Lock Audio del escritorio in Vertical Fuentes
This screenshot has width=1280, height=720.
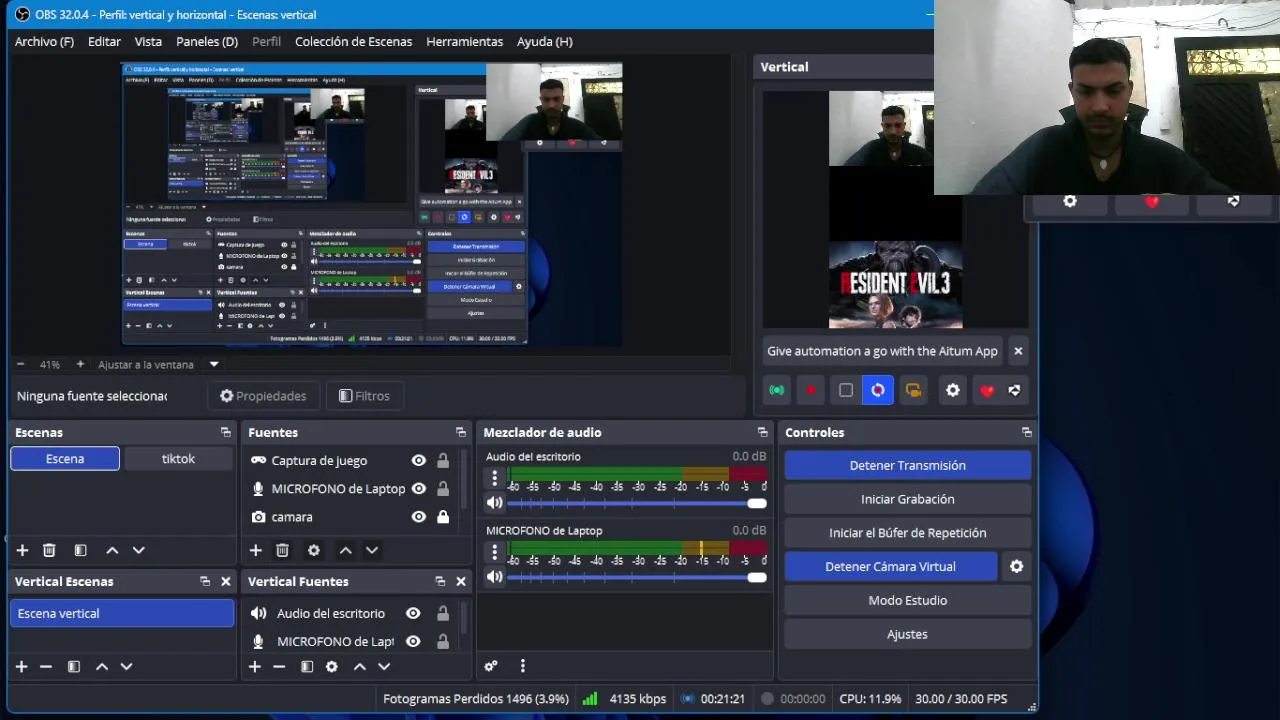443,613
